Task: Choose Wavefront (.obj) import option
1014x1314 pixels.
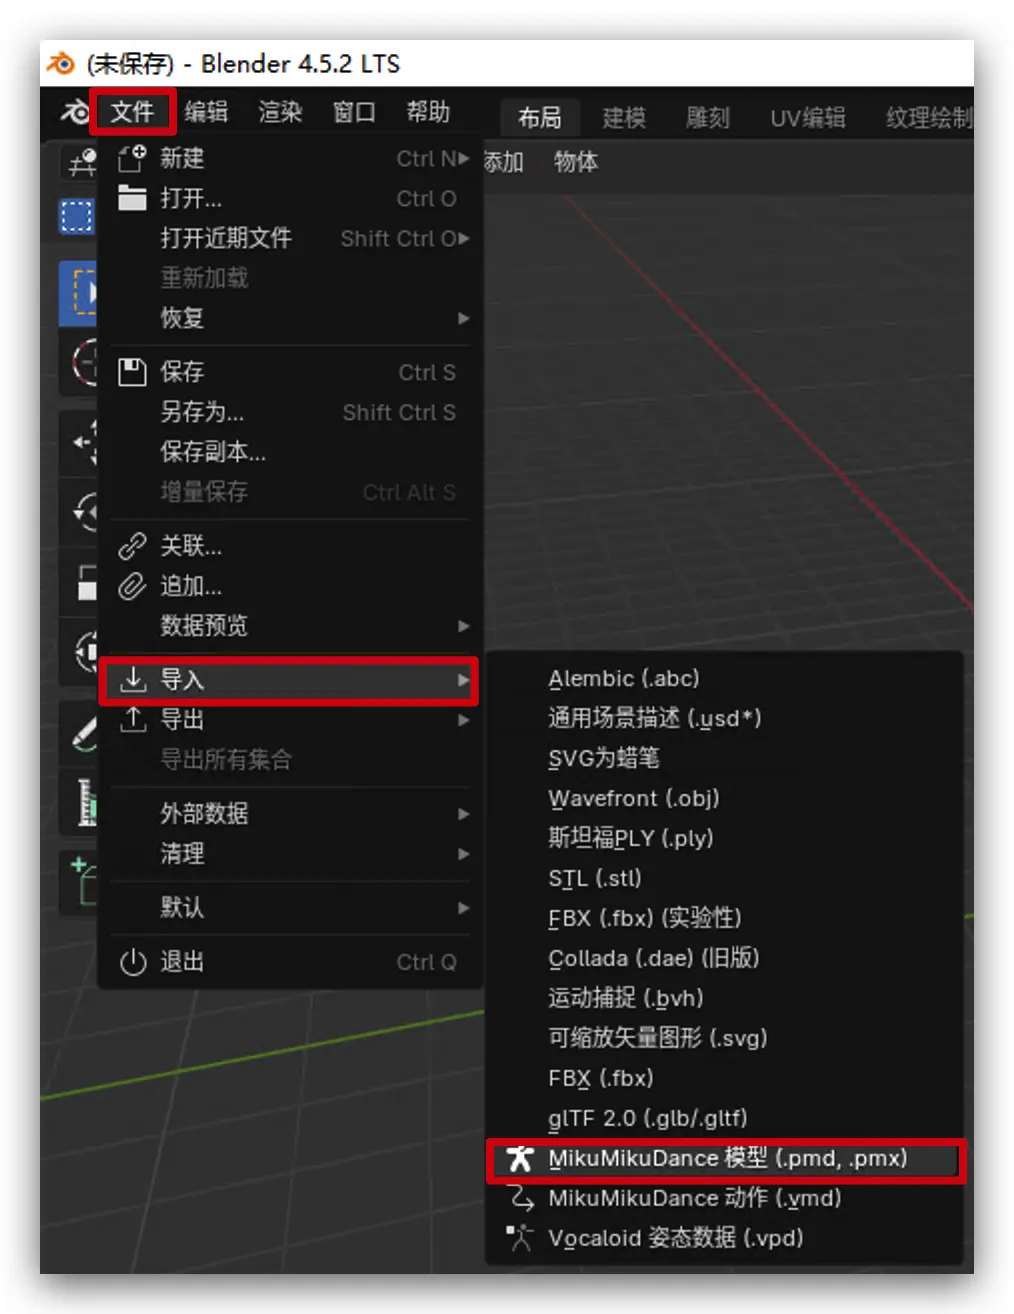Action: point(633,798)
